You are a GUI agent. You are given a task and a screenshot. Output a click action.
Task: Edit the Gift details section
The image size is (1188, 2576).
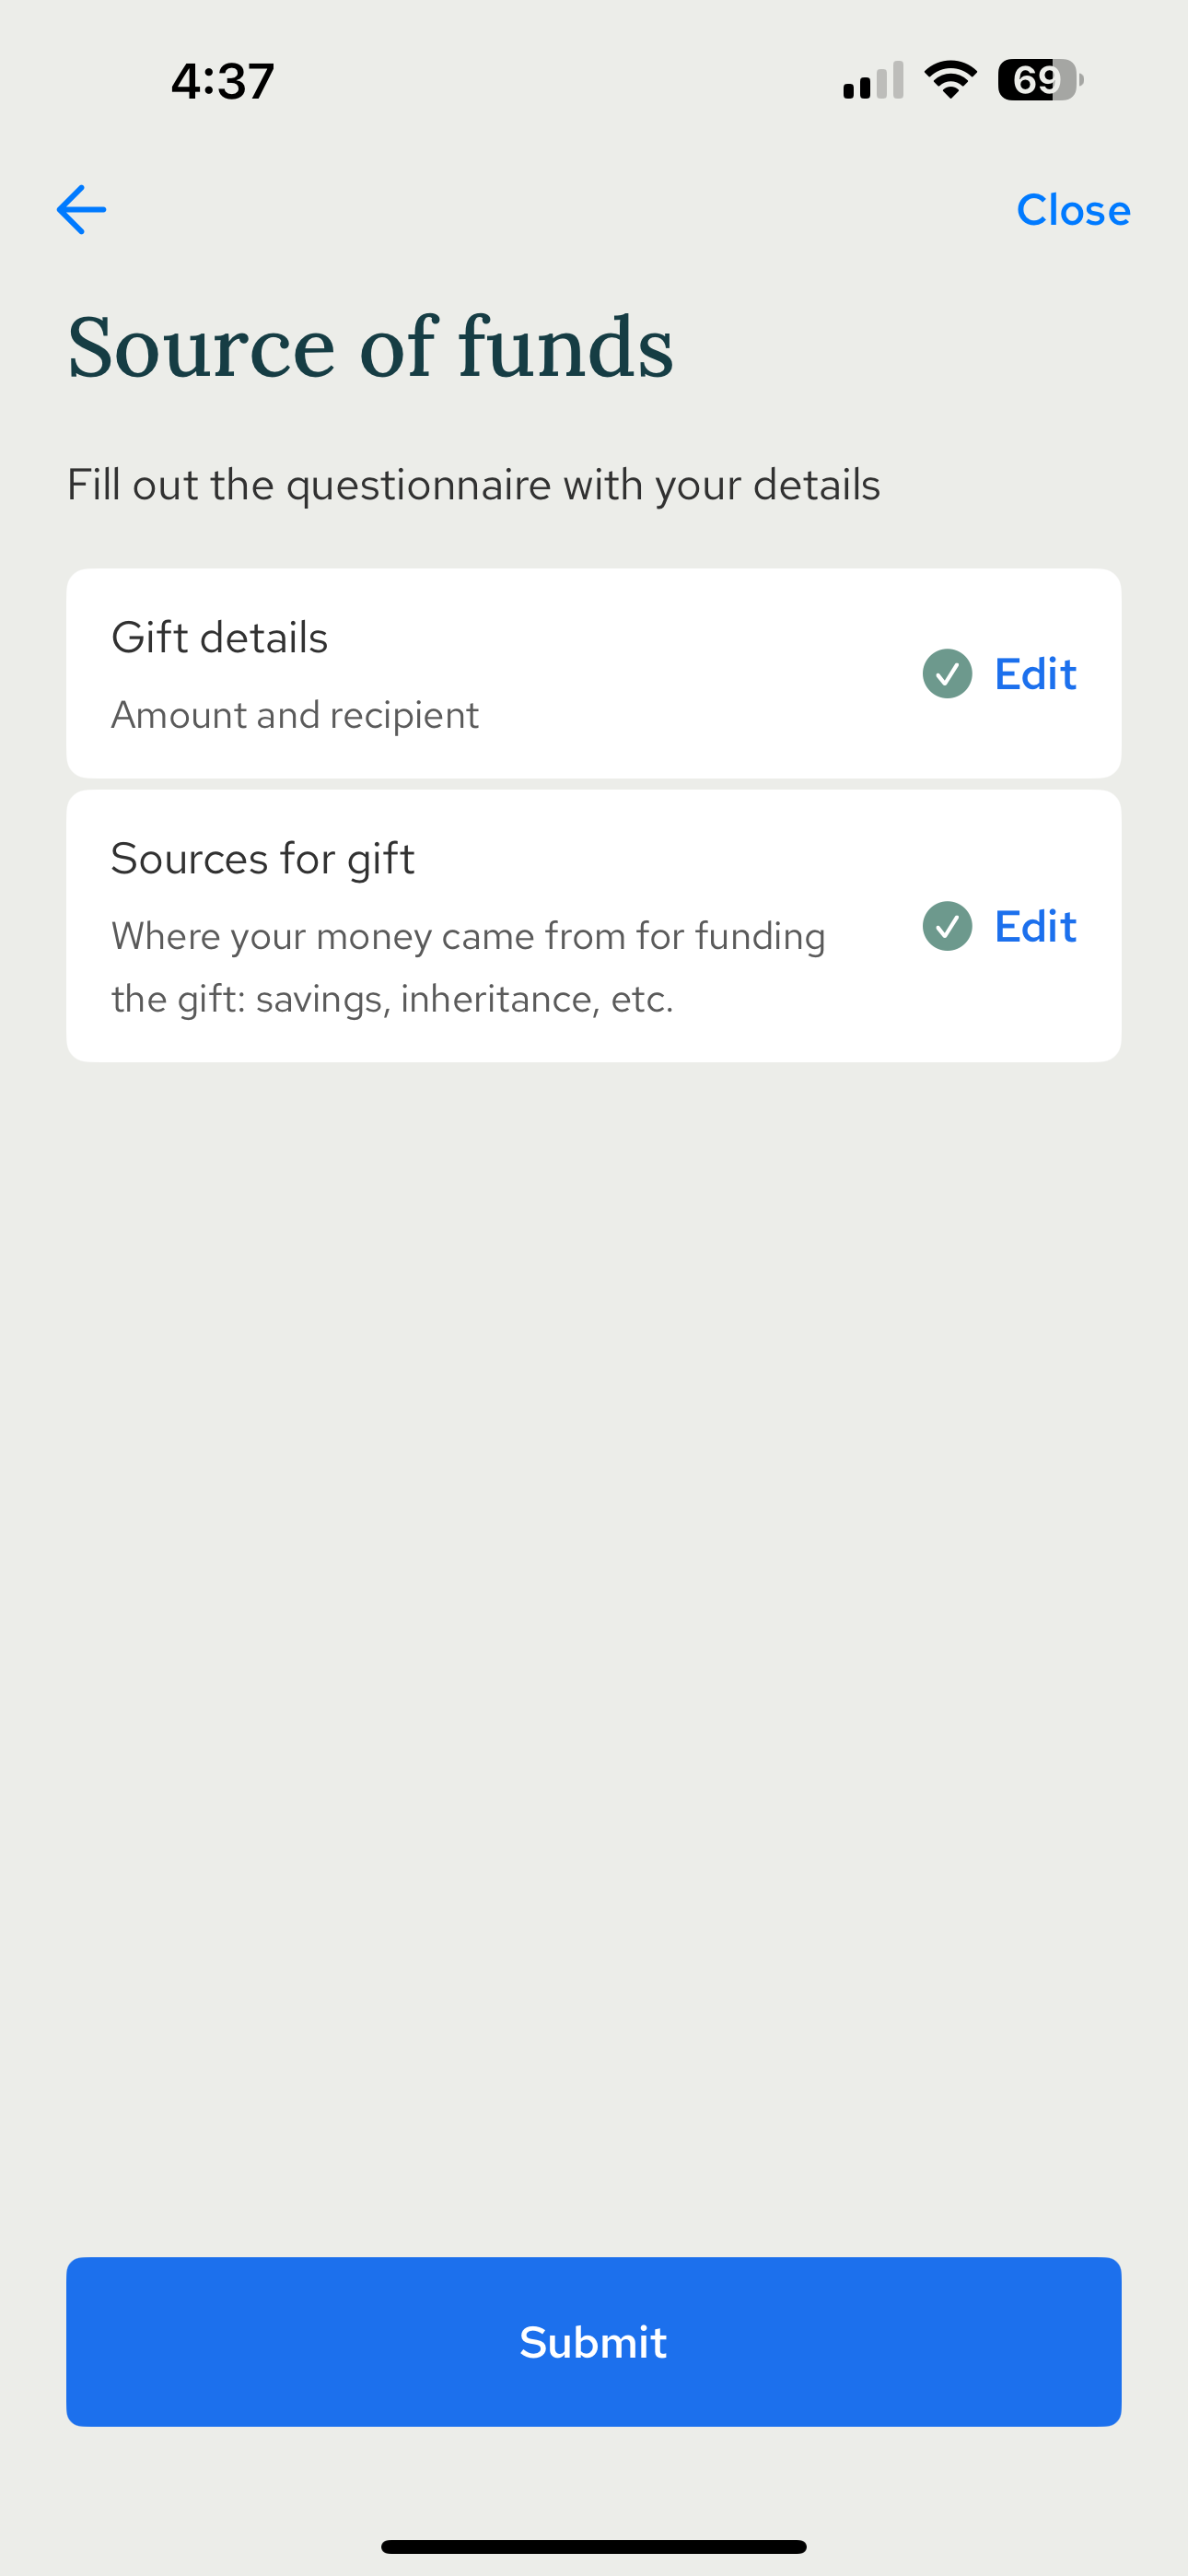coord(1034,674)
